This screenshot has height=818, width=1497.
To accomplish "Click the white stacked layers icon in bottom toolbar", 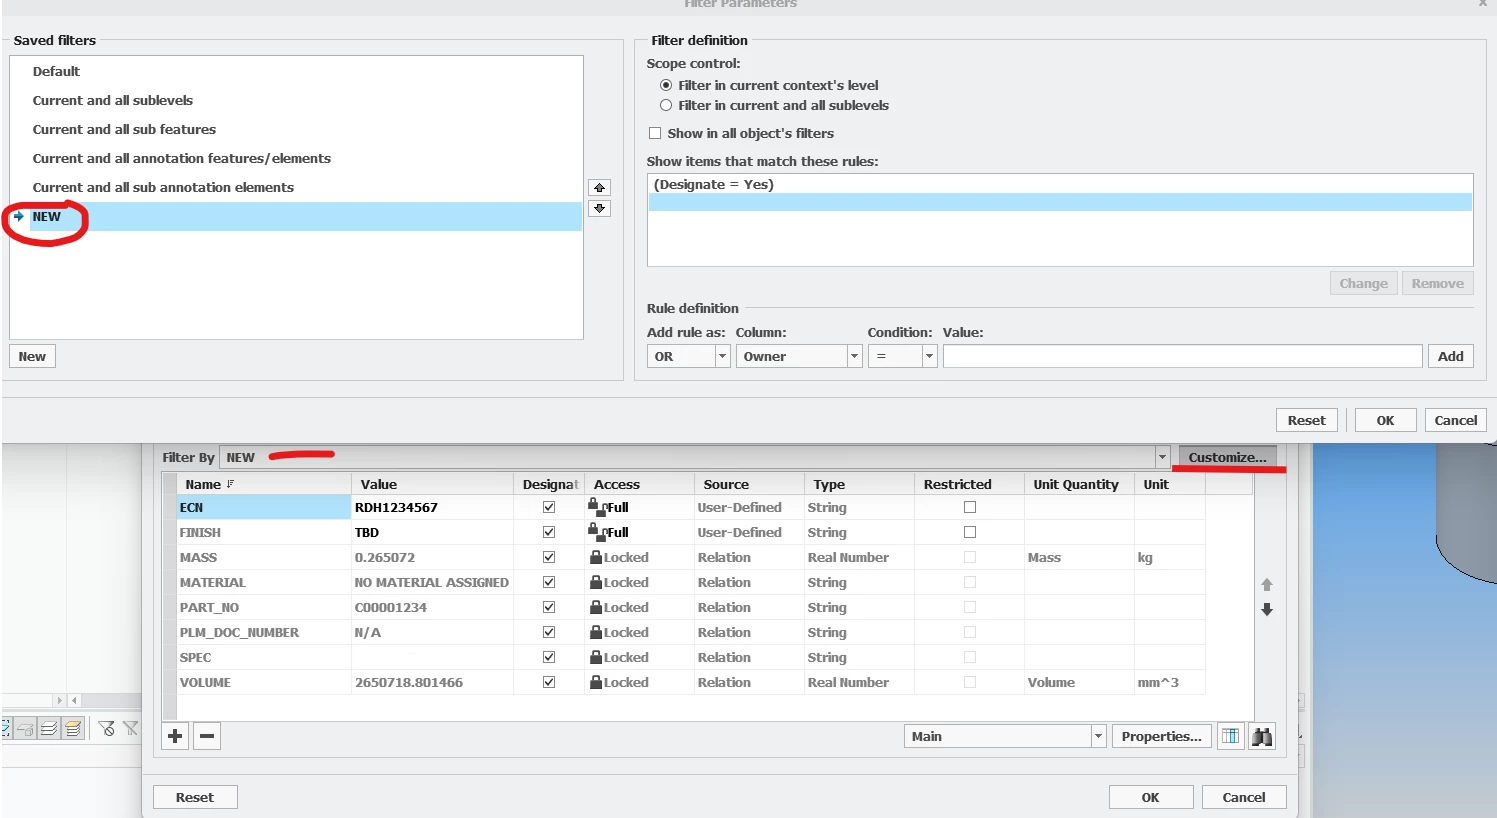I will click(49, 728).
